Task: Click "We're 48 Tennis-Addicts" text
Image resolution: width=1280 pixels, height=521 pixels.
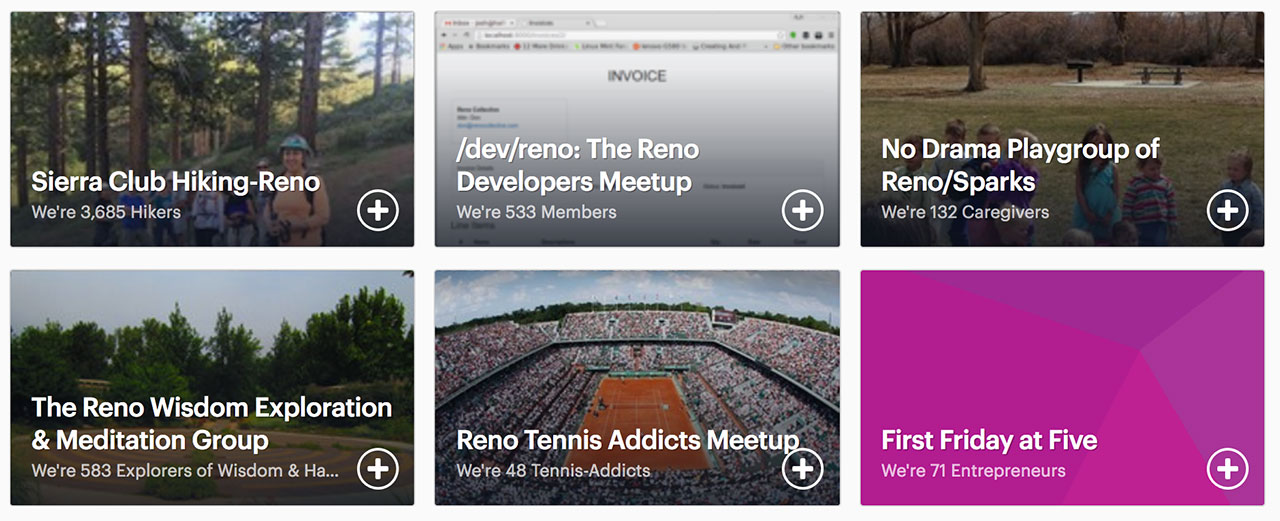Action: (553, 470)
